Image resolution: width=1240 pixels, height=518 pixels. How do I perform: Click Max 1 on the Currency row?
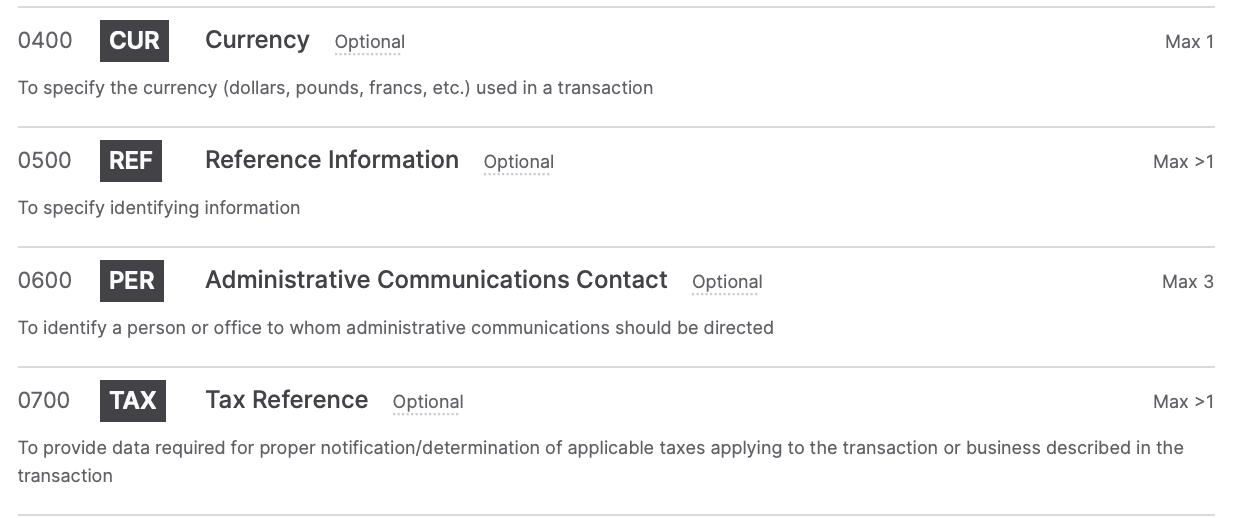[1189, 42]
